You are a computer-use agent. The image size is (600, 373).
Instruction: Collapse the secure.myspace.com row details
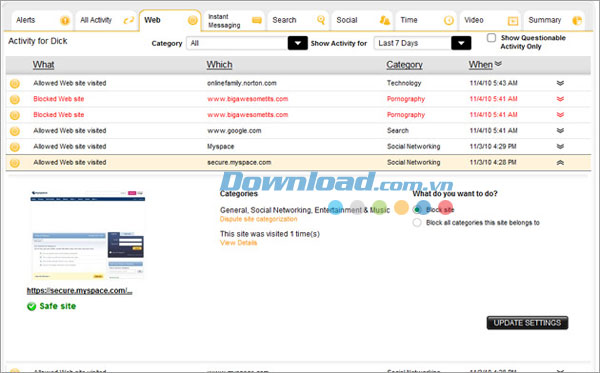560,163
